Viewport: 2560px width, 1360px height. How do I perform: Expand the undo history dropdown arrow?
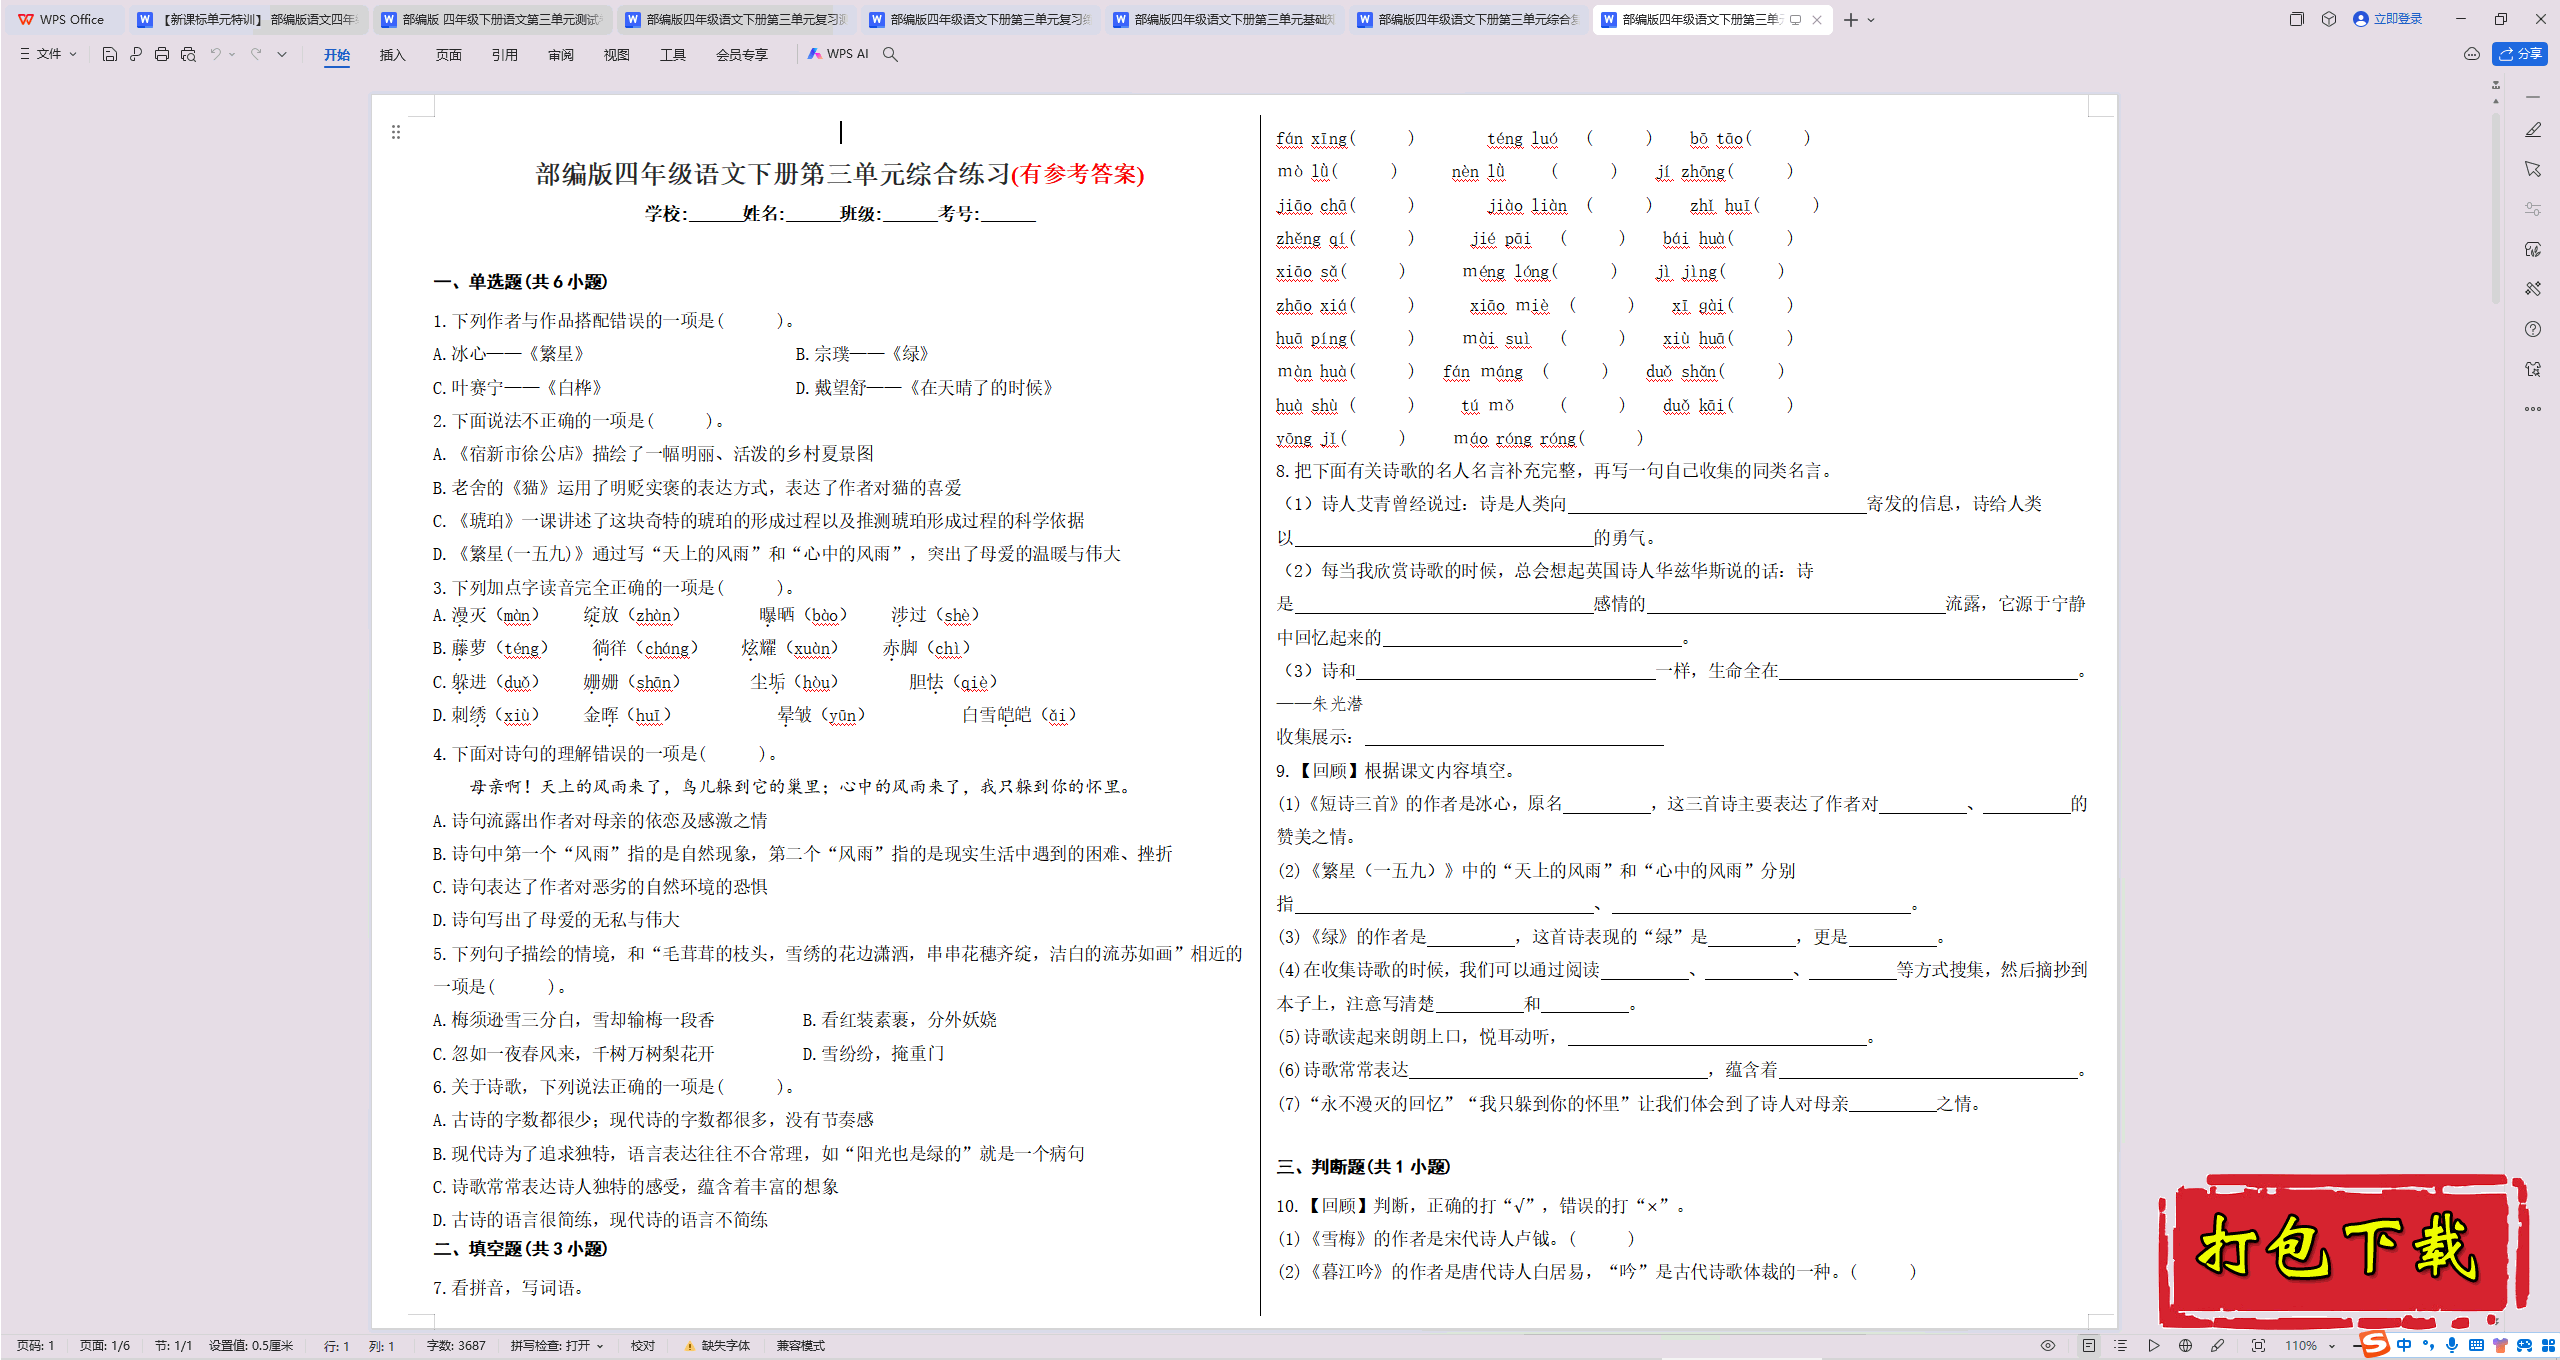click(x=232, y=54)
